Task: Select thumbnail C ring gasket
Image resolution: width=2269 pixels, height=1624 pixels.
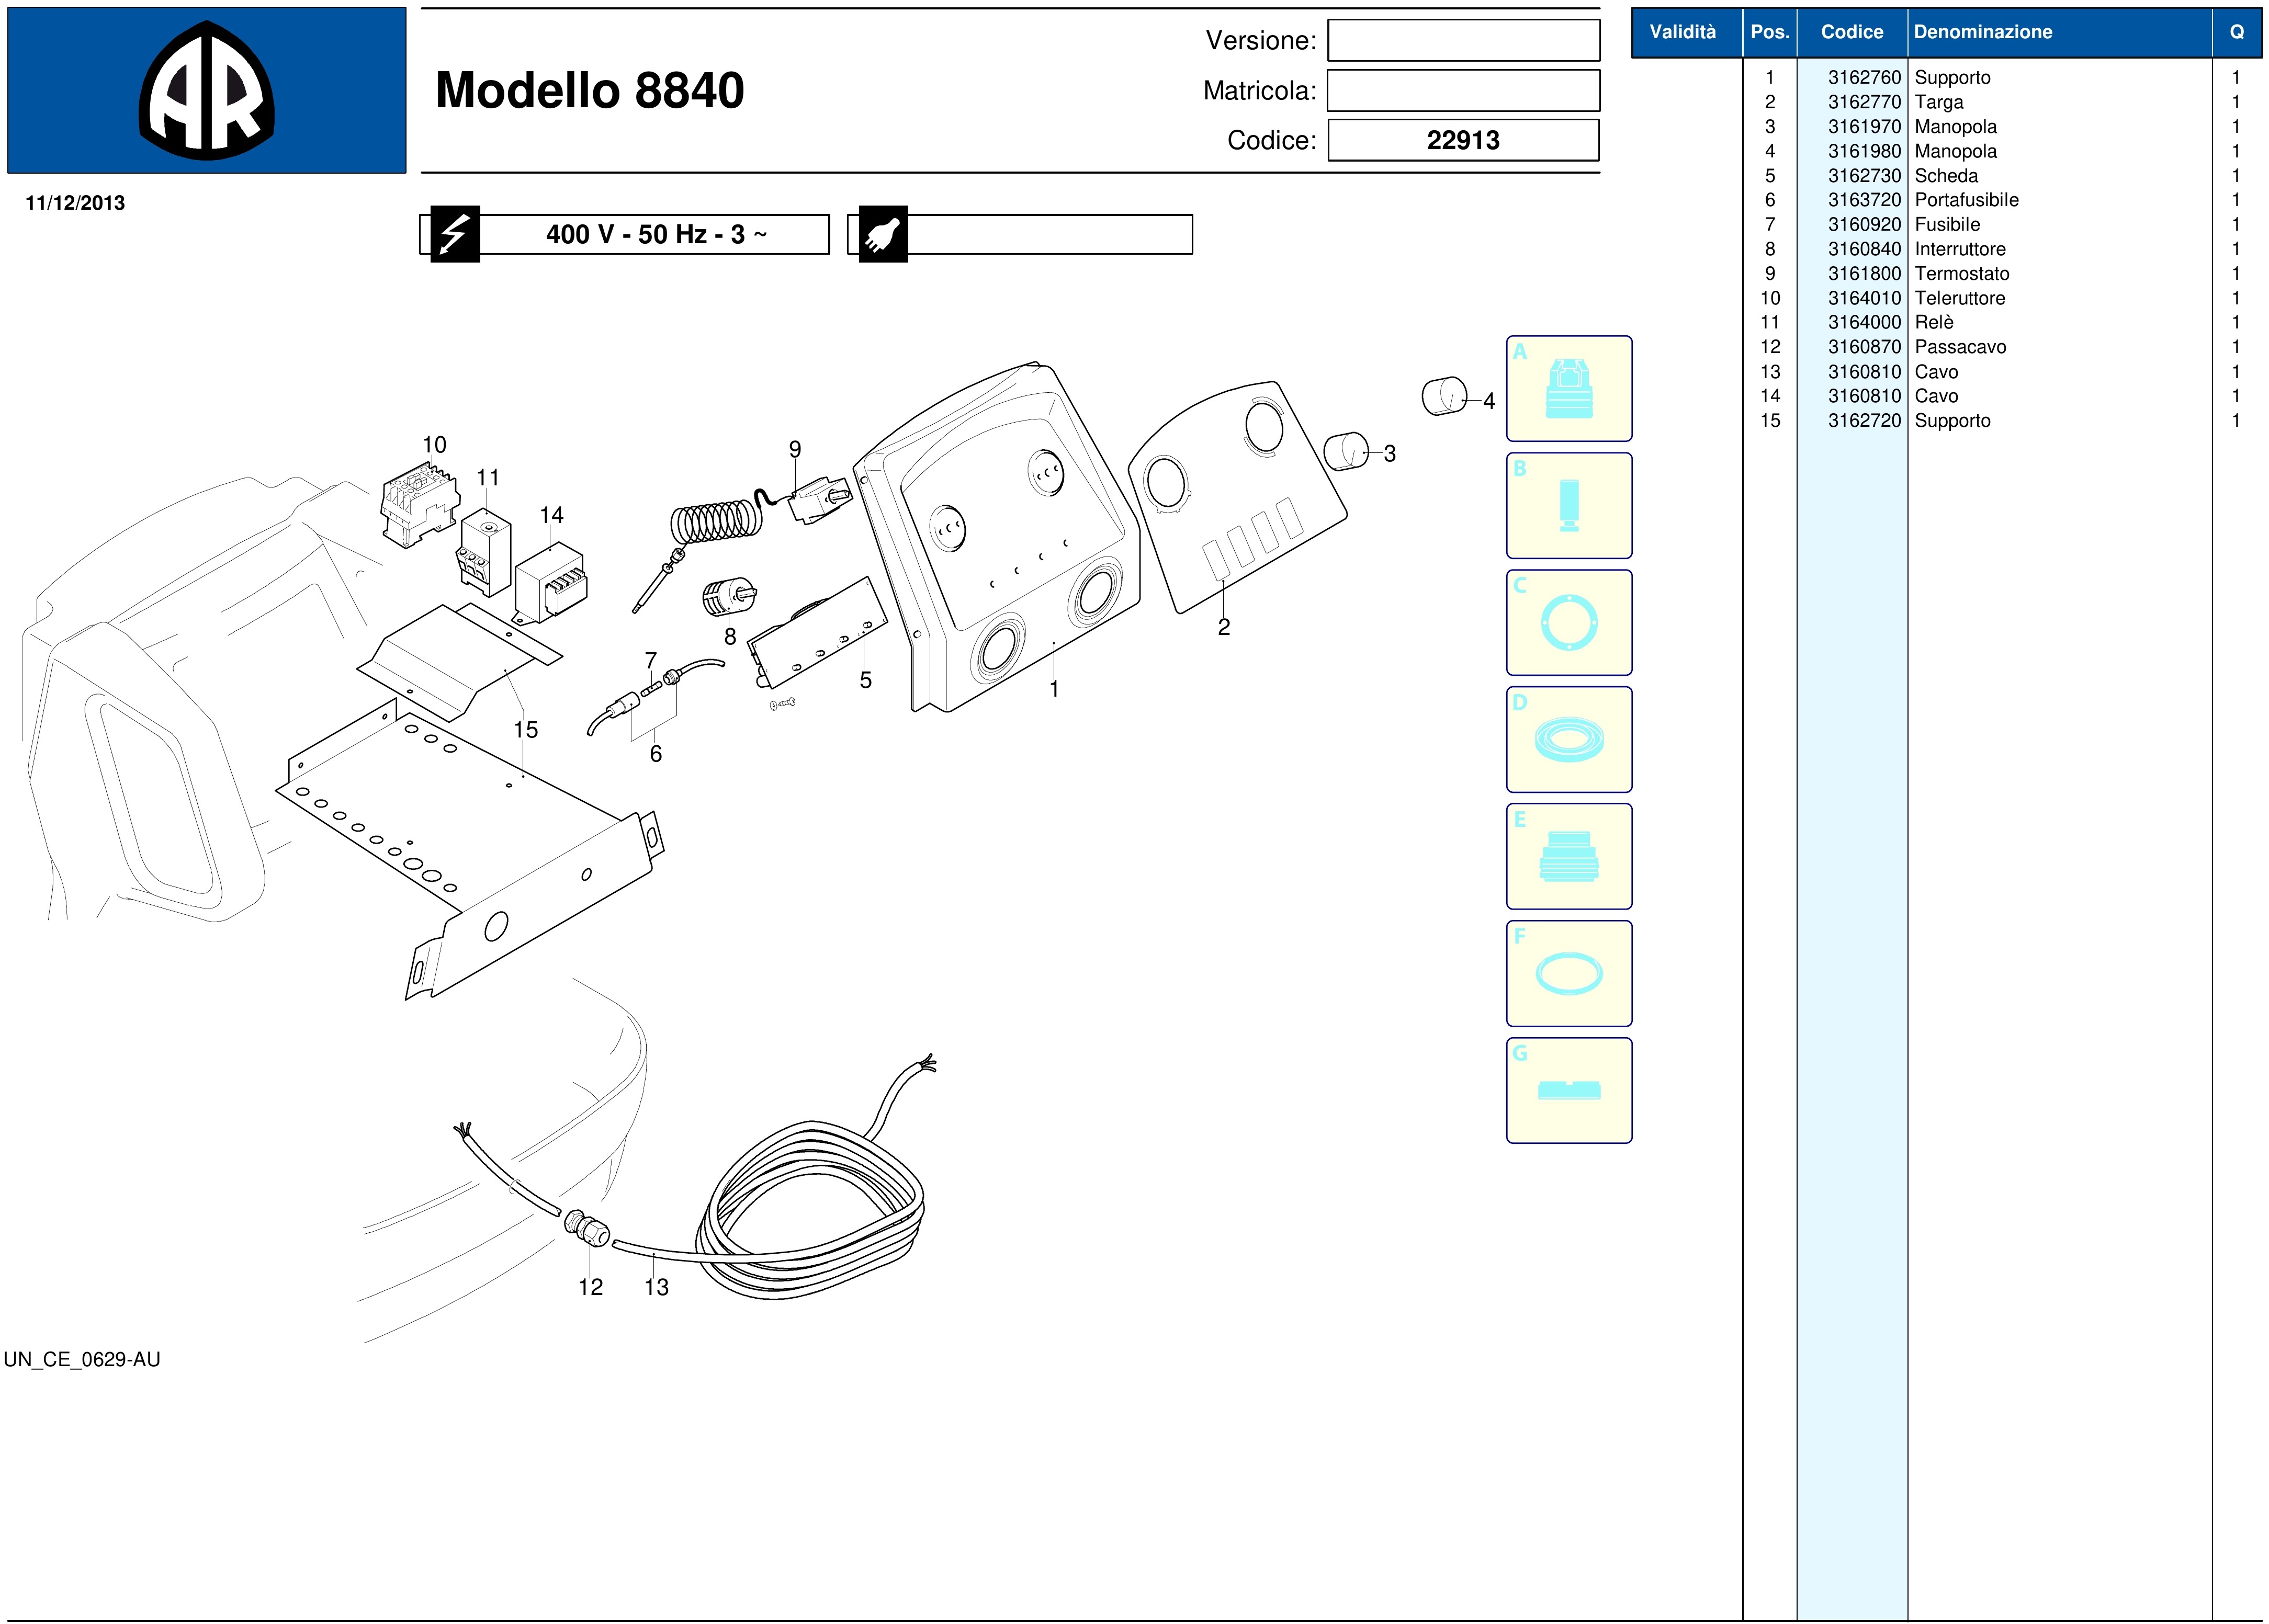Action: tap(1568, 623)
